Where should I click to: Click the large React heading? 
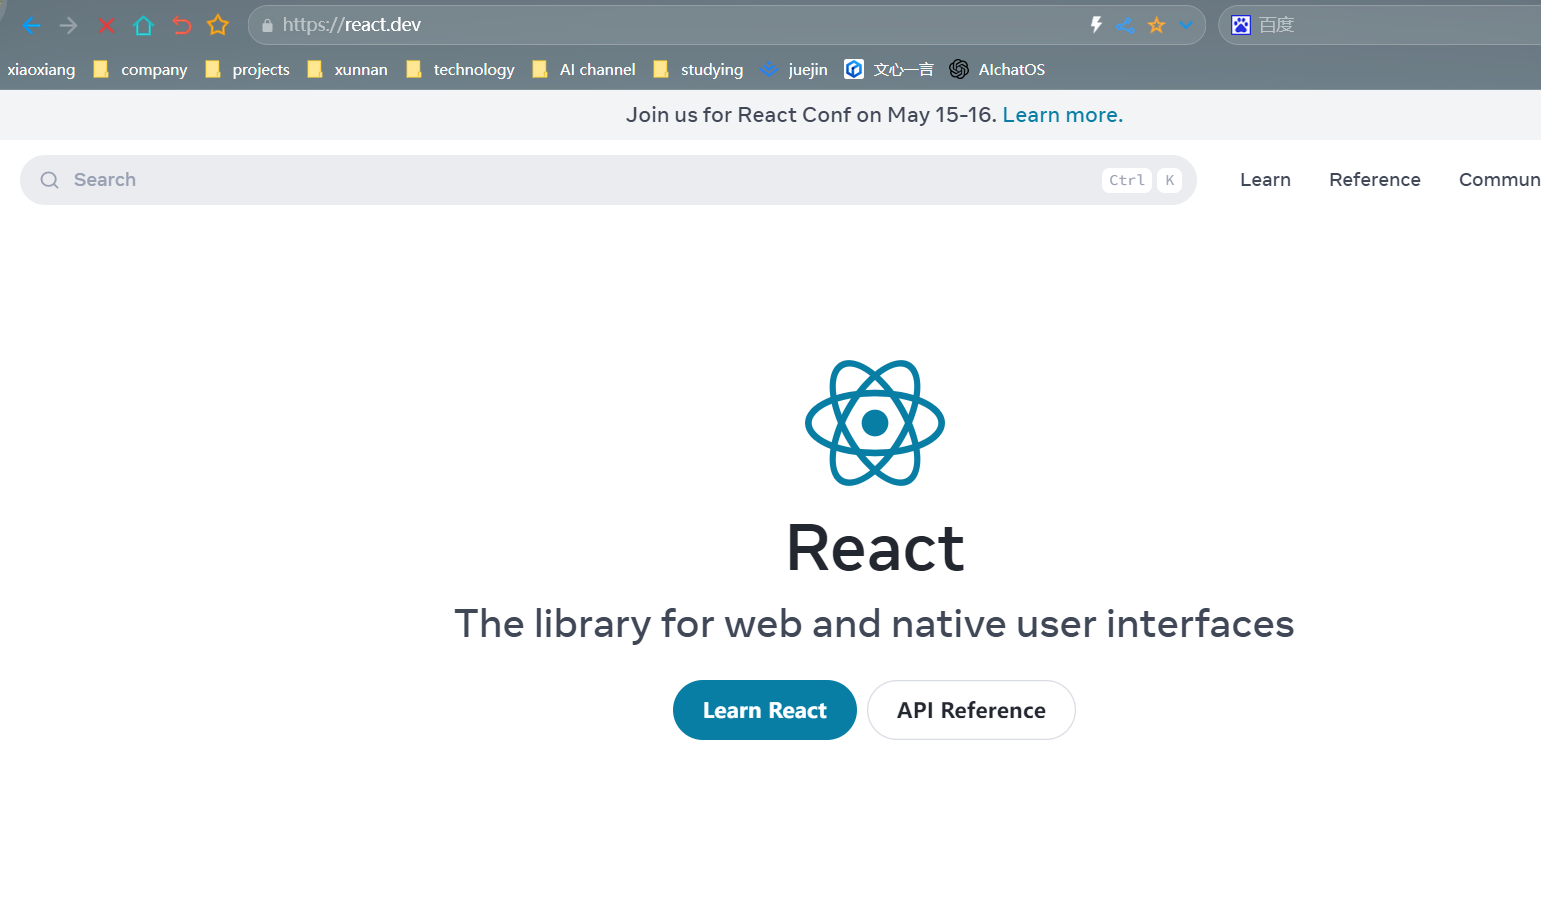[x=875, y=548]
